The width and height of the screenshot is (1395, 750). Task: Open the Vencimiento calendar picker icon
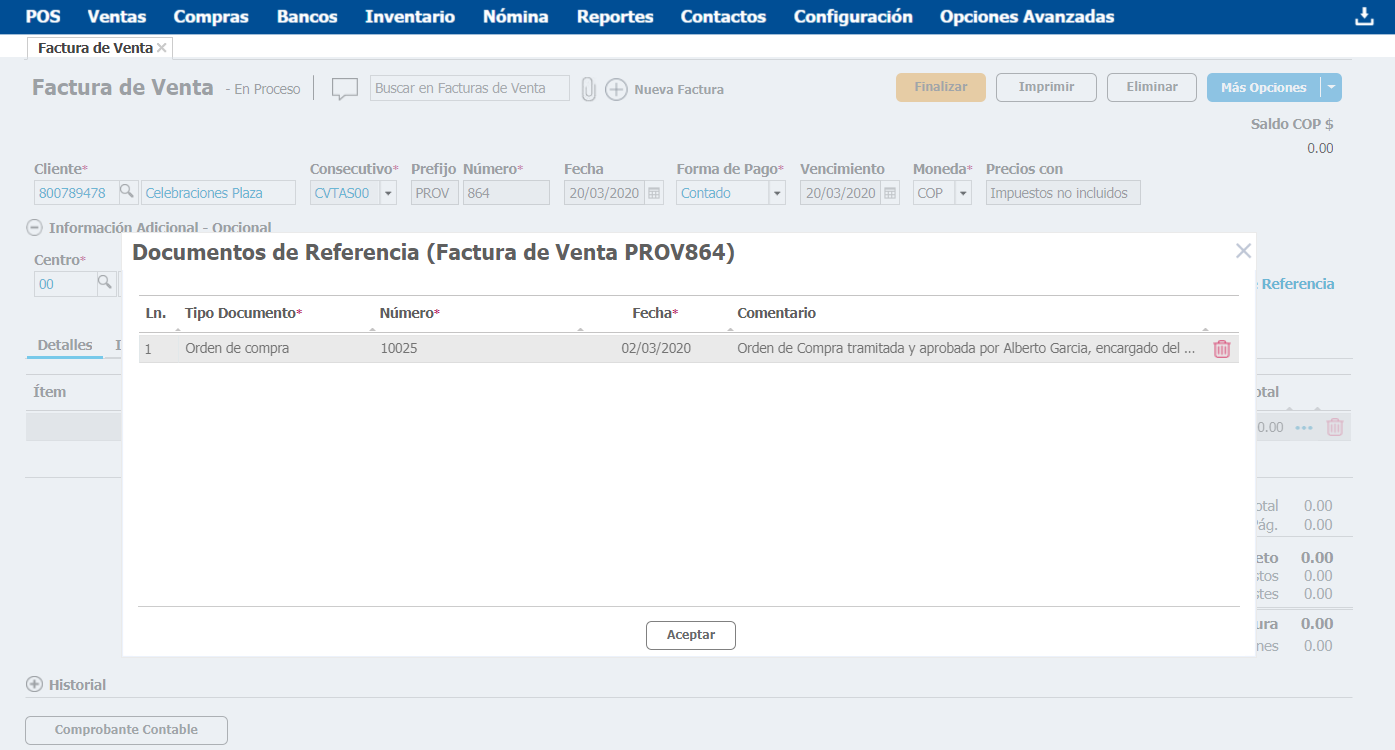[x=890, y=193]
